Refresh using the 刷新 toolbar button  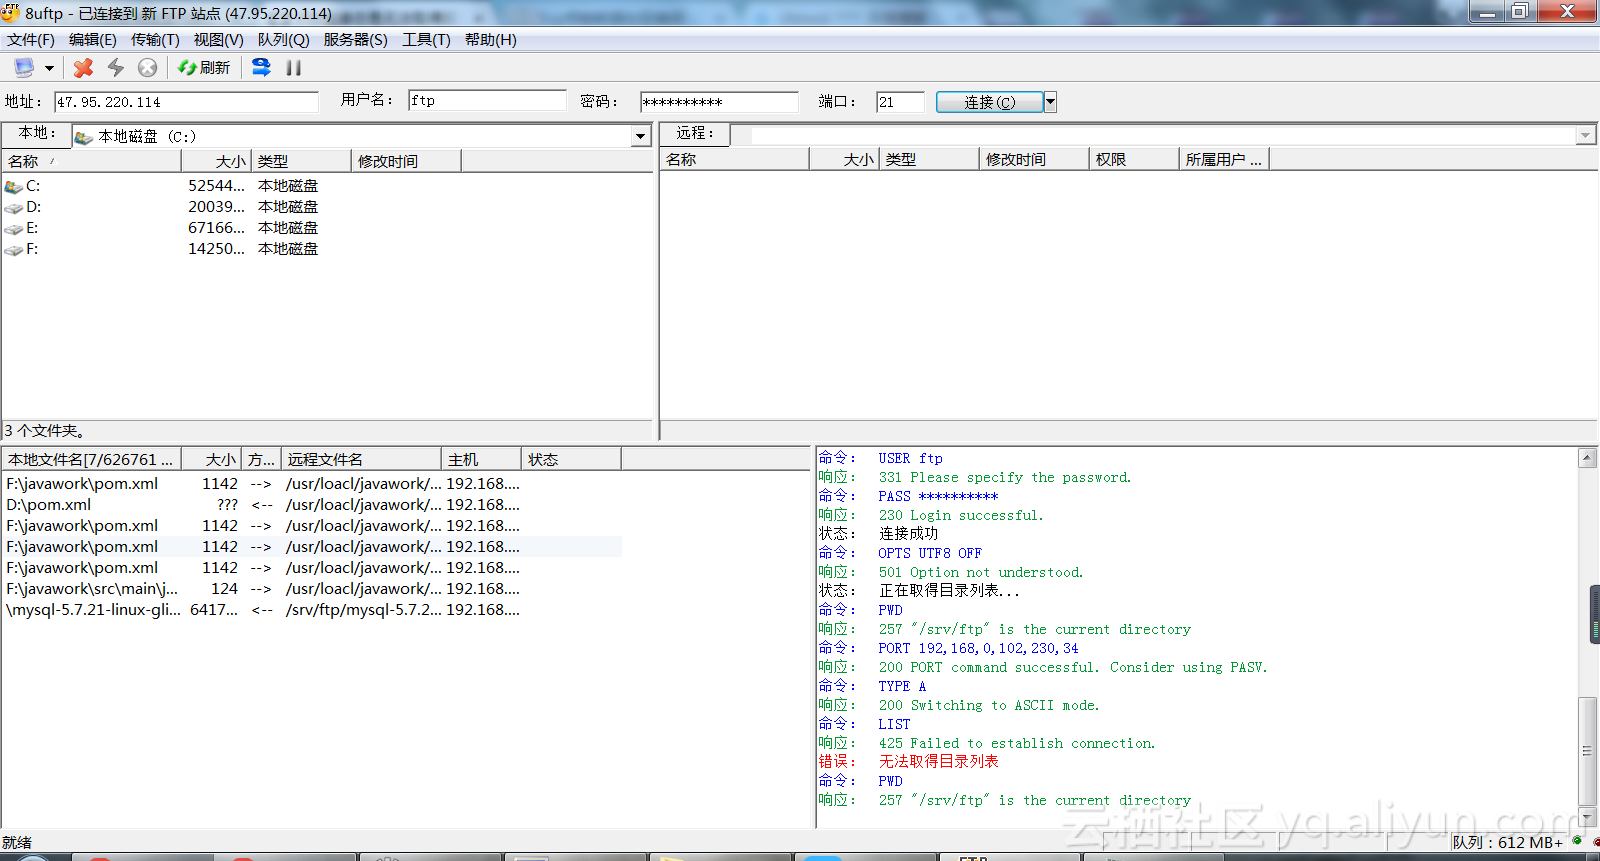tap(204, 67)
